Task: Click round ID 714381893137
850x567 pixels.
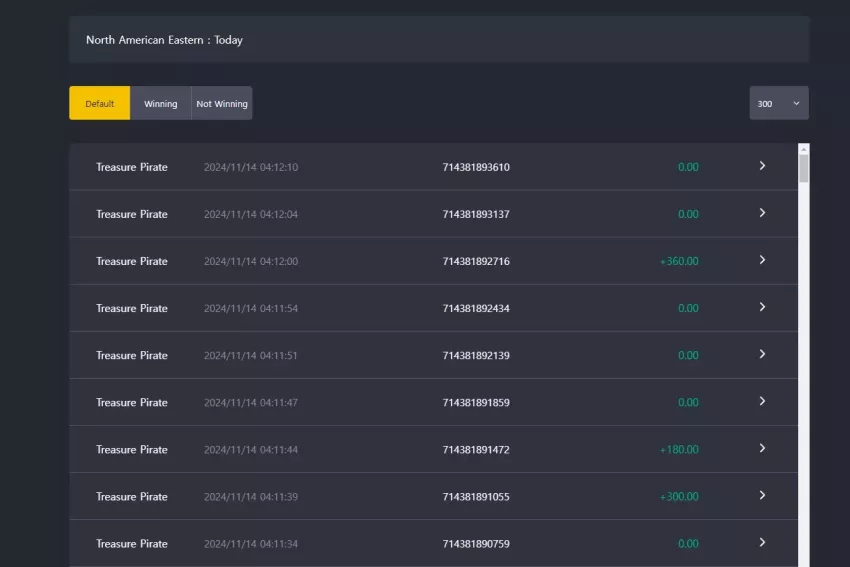Action: pos(476,214)
